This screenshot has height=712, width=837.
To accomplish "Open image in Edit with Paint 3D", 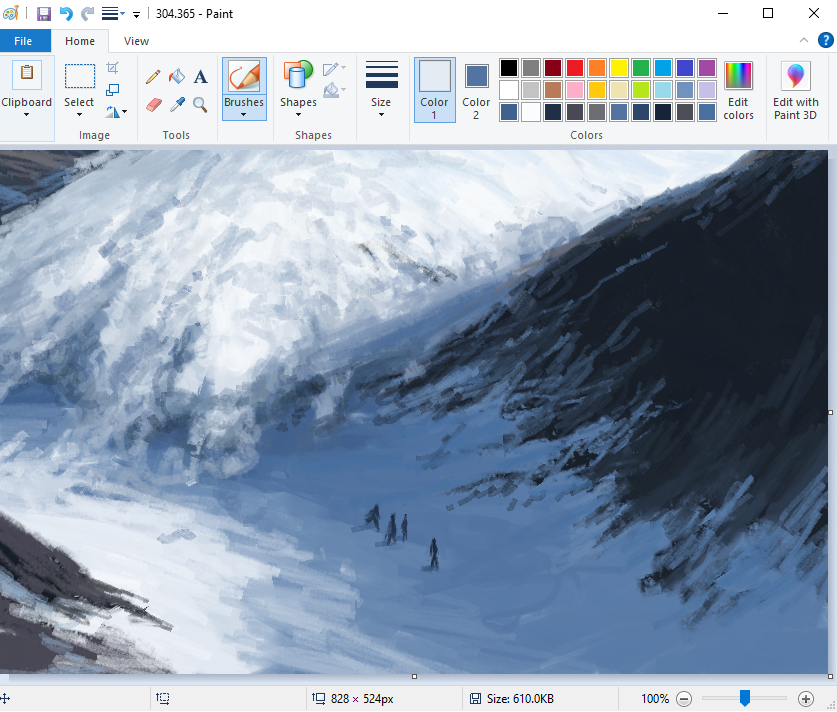I will pos(795,90).
